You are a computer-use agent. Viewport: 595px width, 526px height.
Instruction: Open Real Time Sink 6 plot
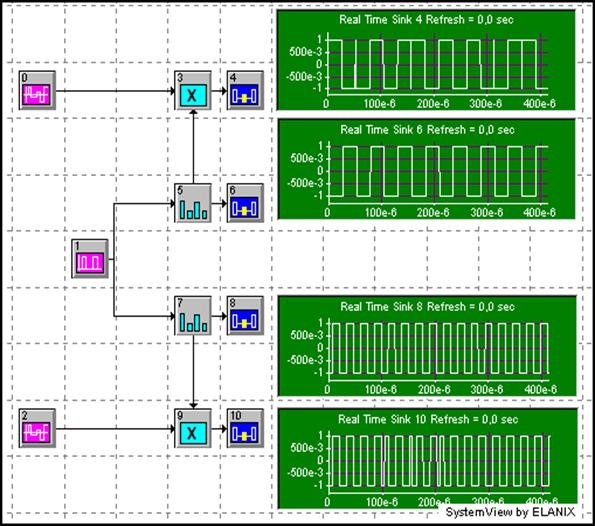click(x=426, y=169)
